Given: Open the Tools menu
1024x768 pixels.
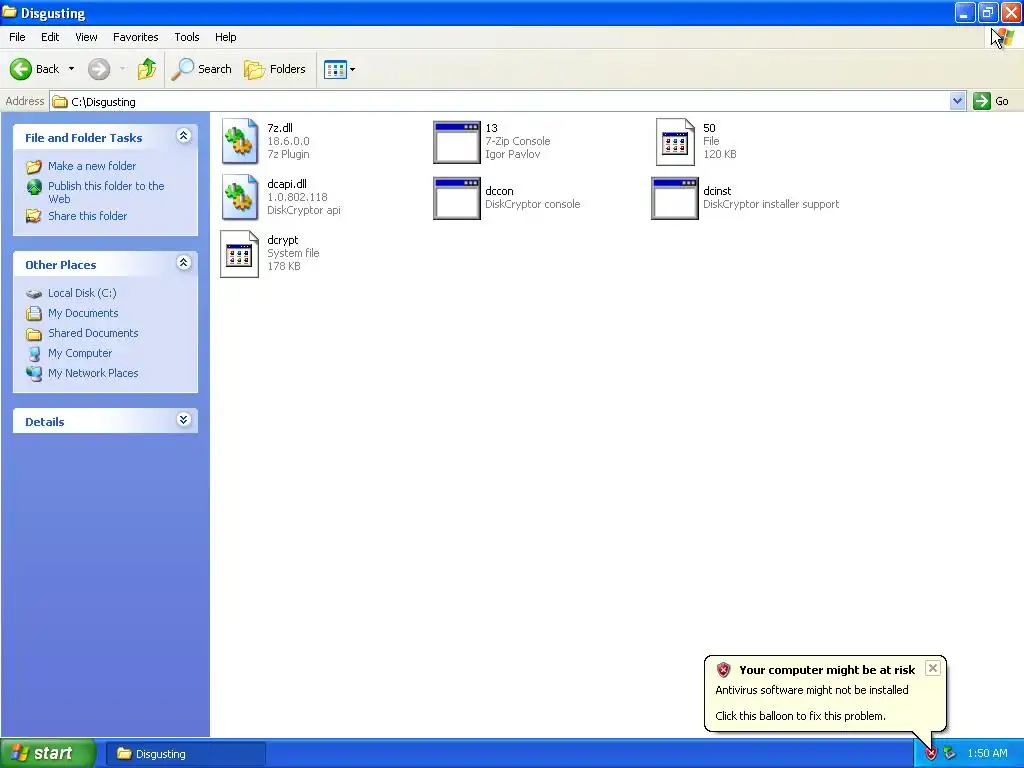Looking at the screenshot, I should [187, 37].
